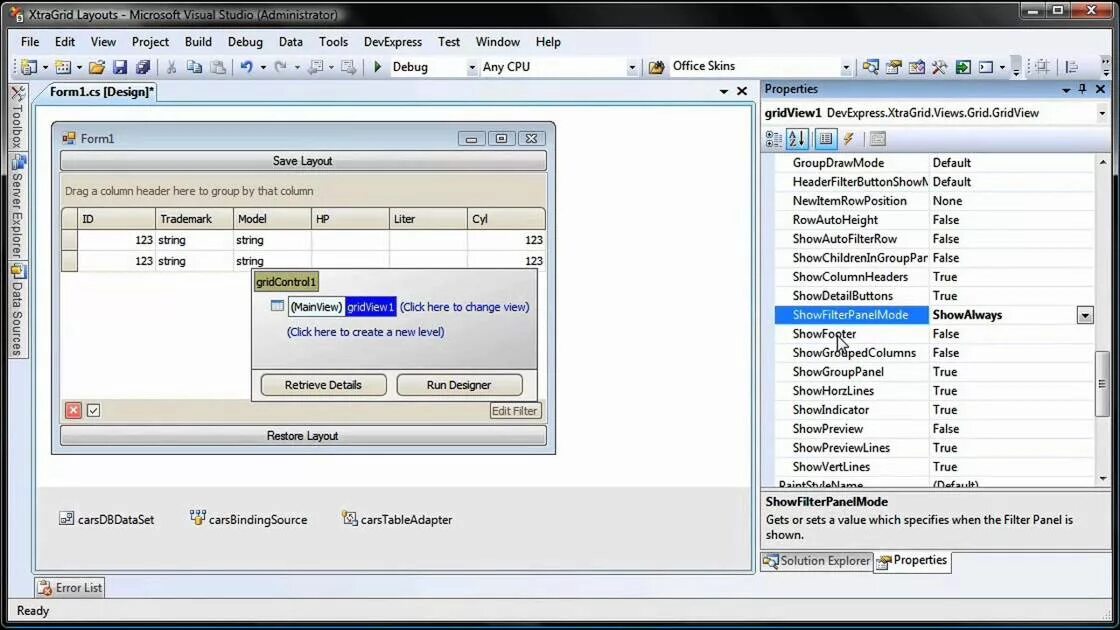Select the Form1.cs [Design] tab
The width and height of the screenshot is (1120, 630).
point(101,91)
